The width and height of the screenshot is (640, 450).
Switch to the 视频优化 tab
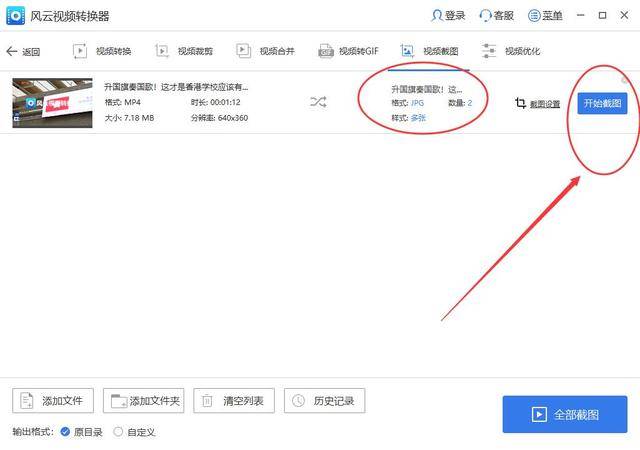click(512, 51)
